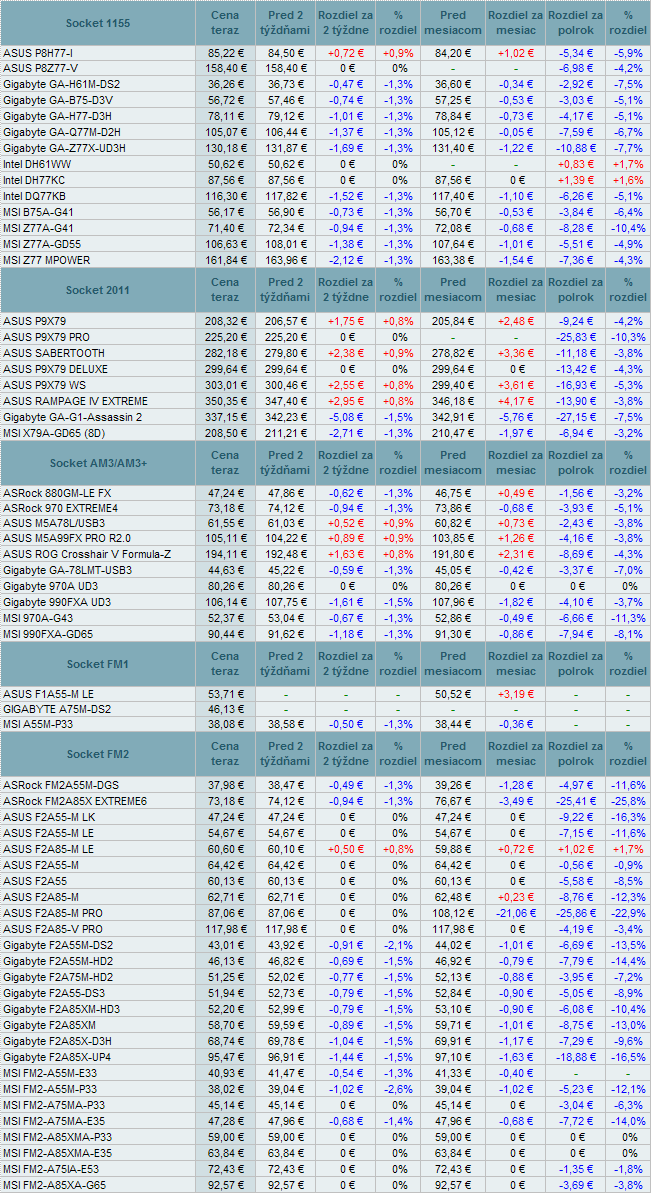Click the Gigabyte GA-Z77X-UD3H product name
Viewport: 651px width, 1193px height.
[63, 147]
